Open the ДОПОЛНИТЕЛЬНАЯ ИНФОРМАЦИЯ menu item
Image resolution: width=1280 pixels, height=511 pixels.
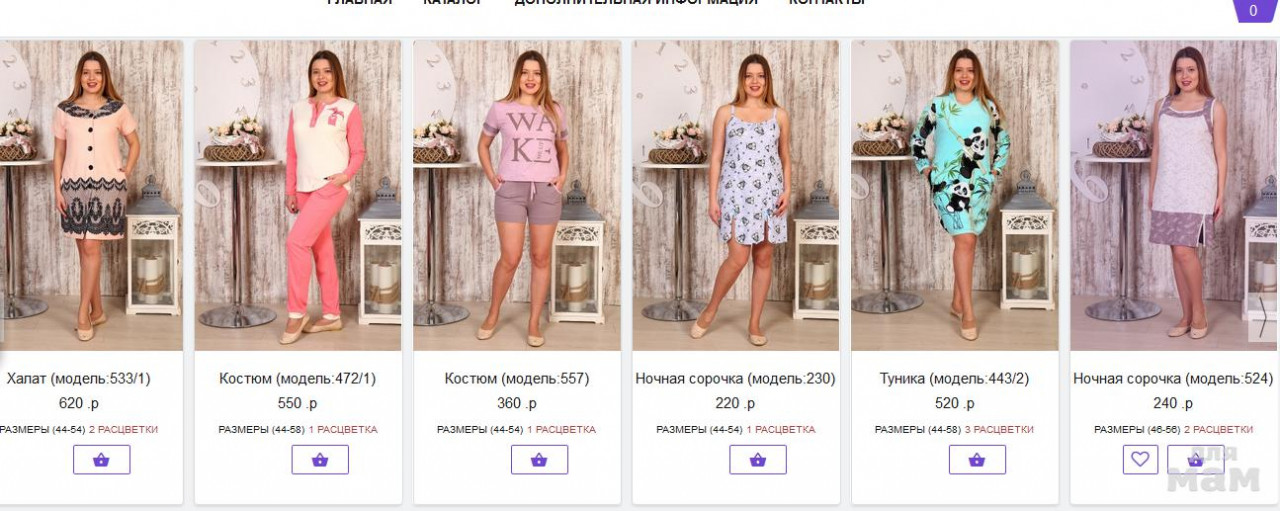coord(635,3)
